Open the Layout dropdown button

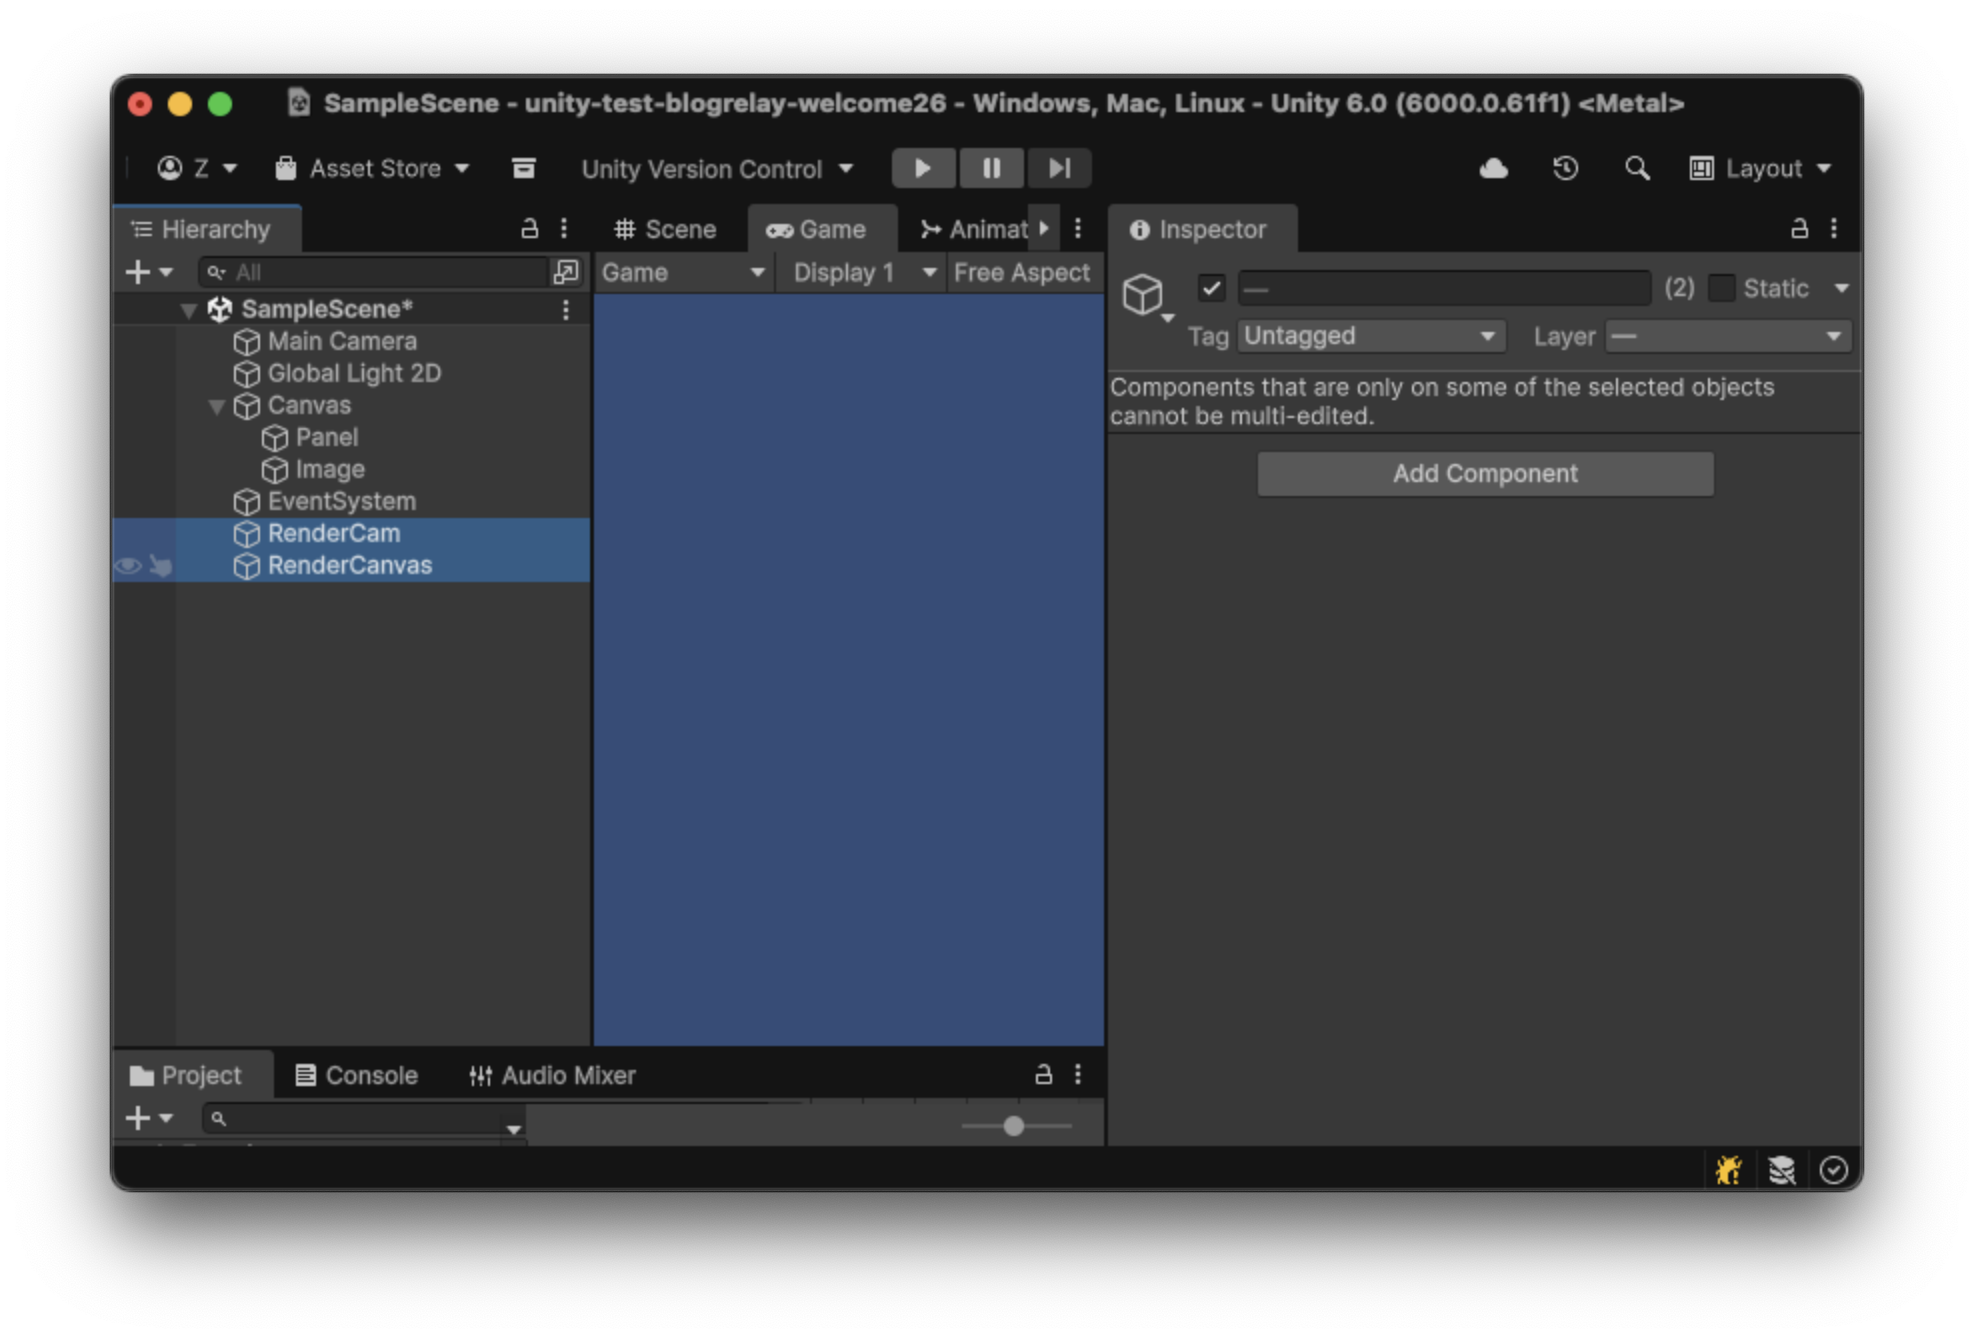coord(1760,168)
